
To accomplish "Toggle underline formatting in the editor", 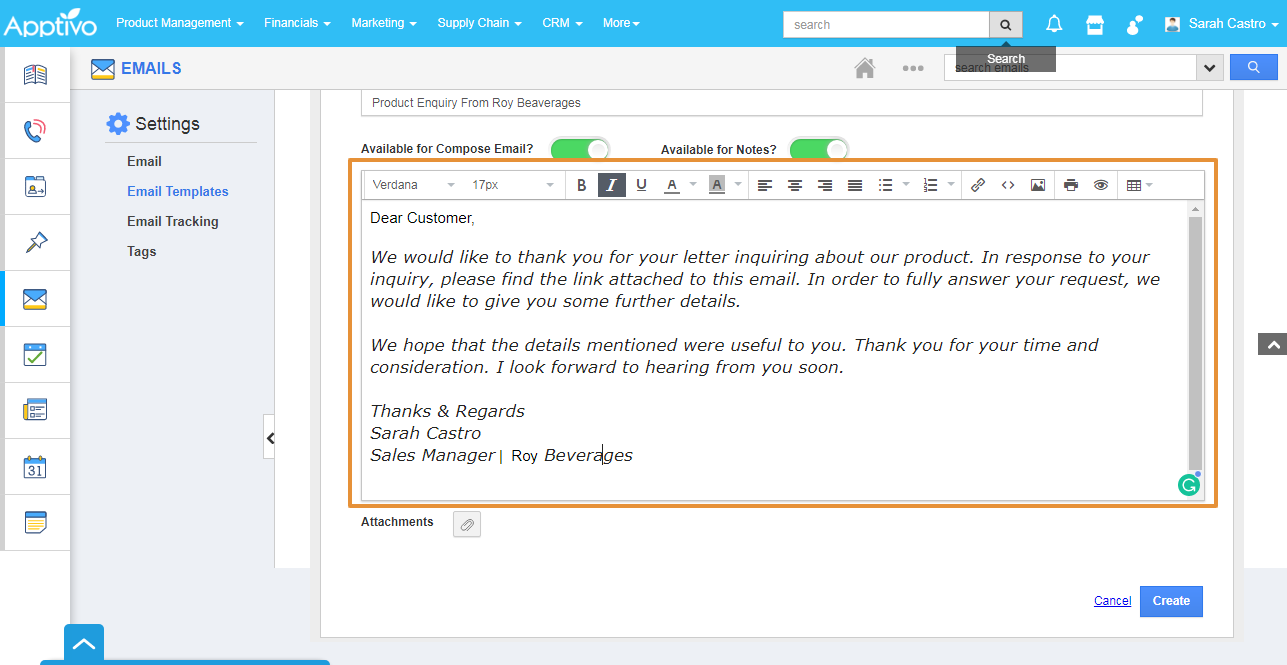I will (x=641, y=185).
